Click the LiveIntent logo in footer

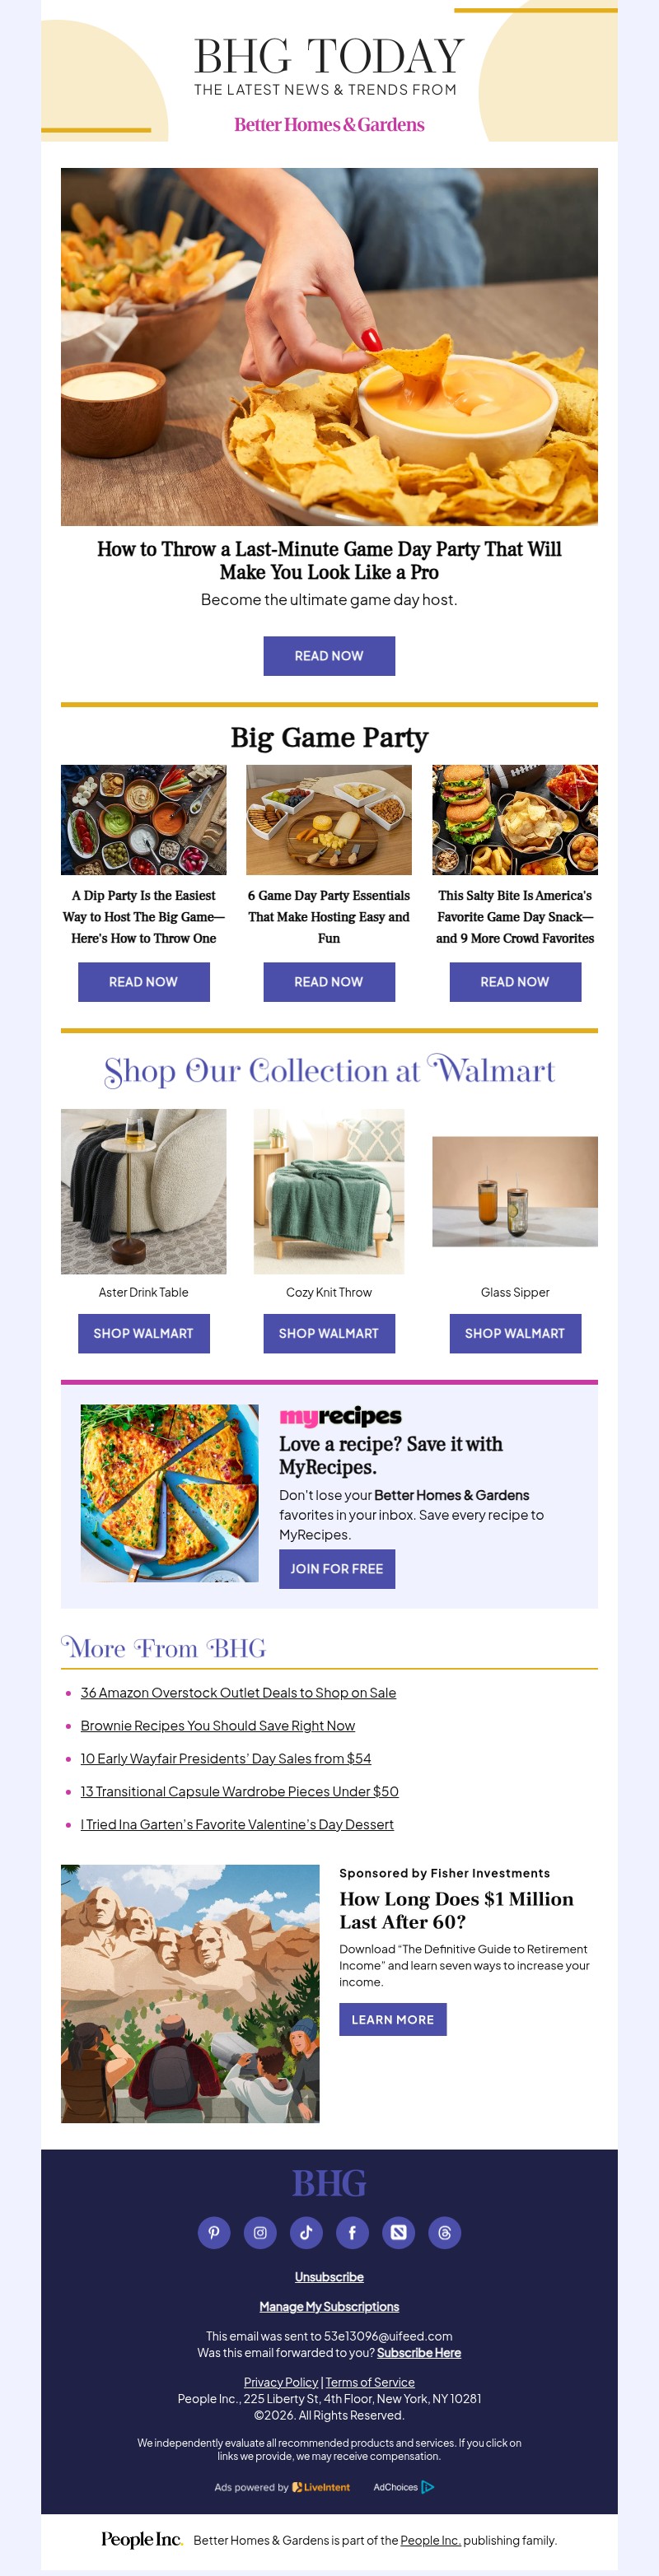(321, 2486)
